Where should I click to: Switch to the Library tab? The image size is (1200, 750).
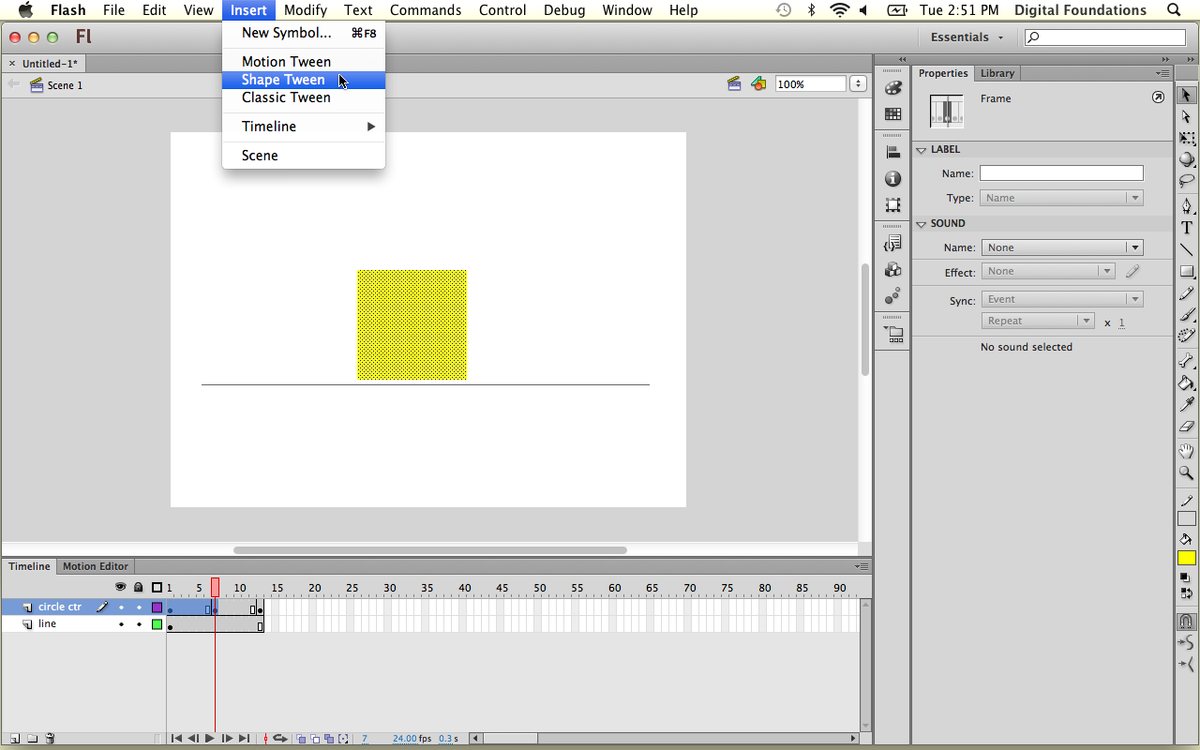[997, 73]
